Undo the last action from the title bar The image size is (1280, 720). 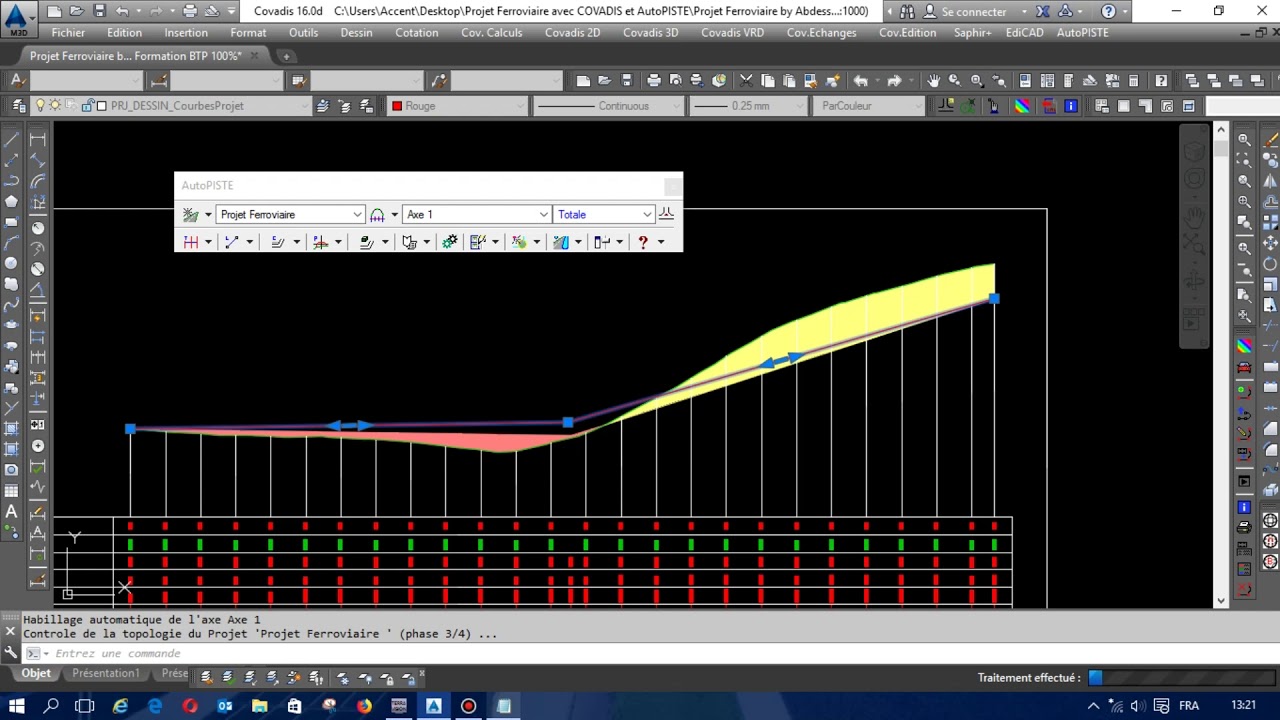tap(122, 11)
